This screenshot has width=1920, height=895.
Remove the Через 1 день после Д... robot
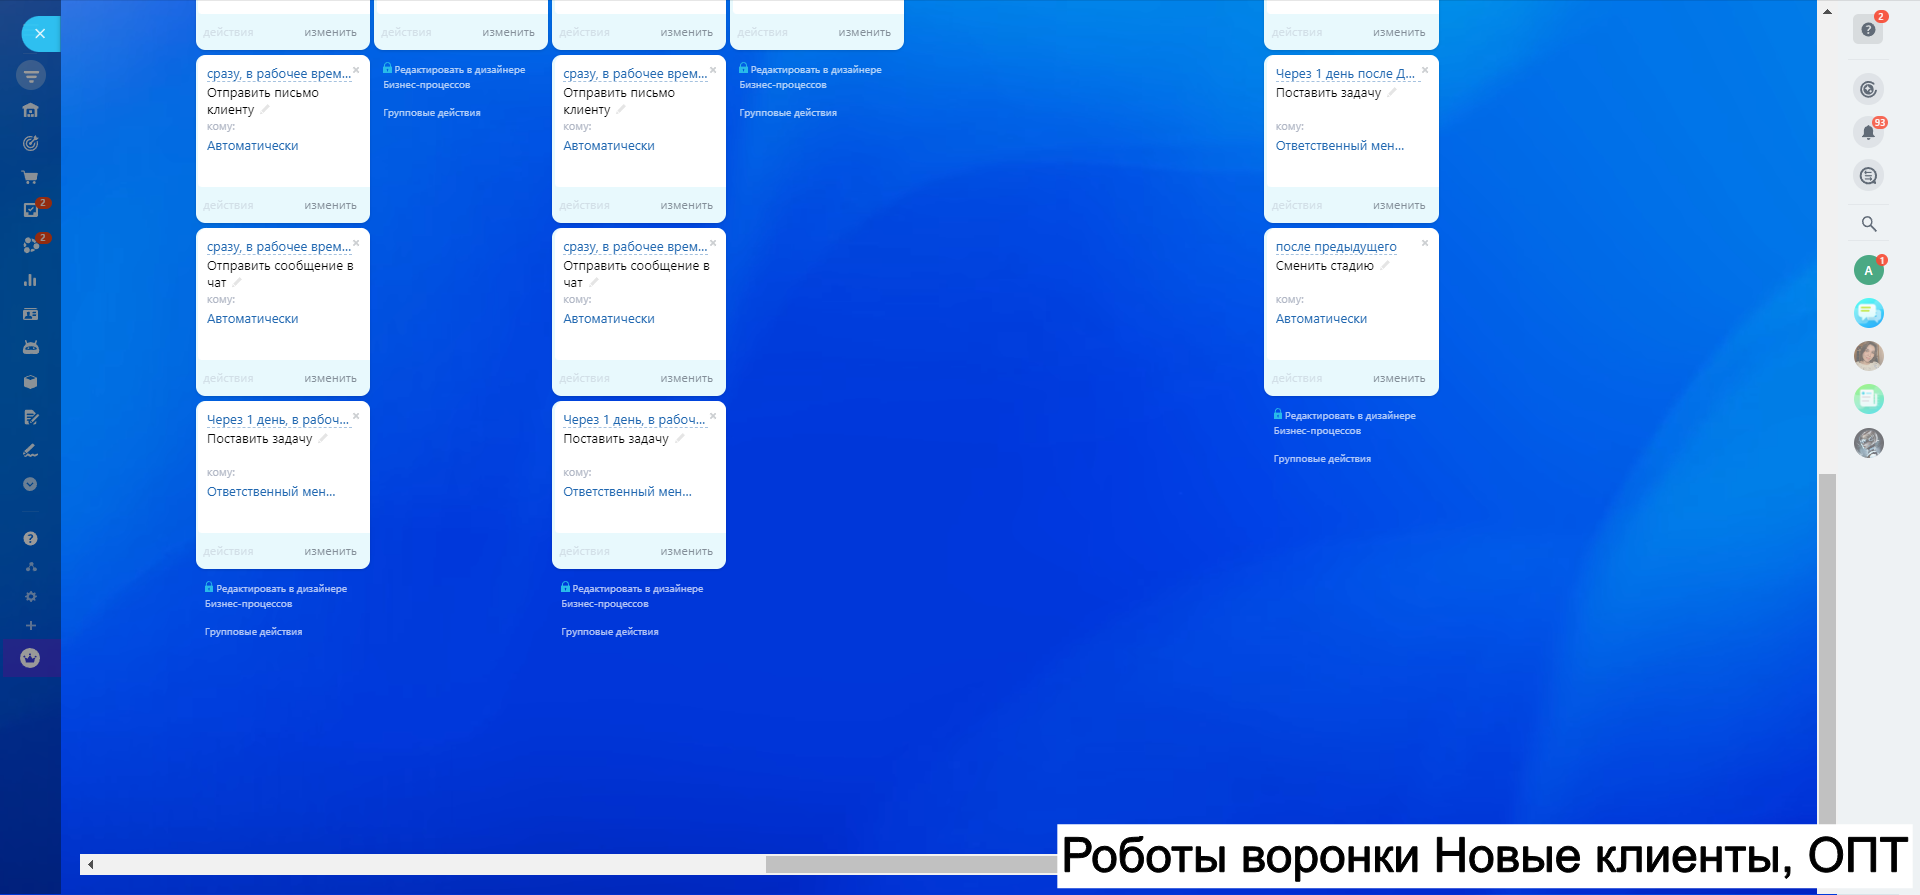point(1425,70)
